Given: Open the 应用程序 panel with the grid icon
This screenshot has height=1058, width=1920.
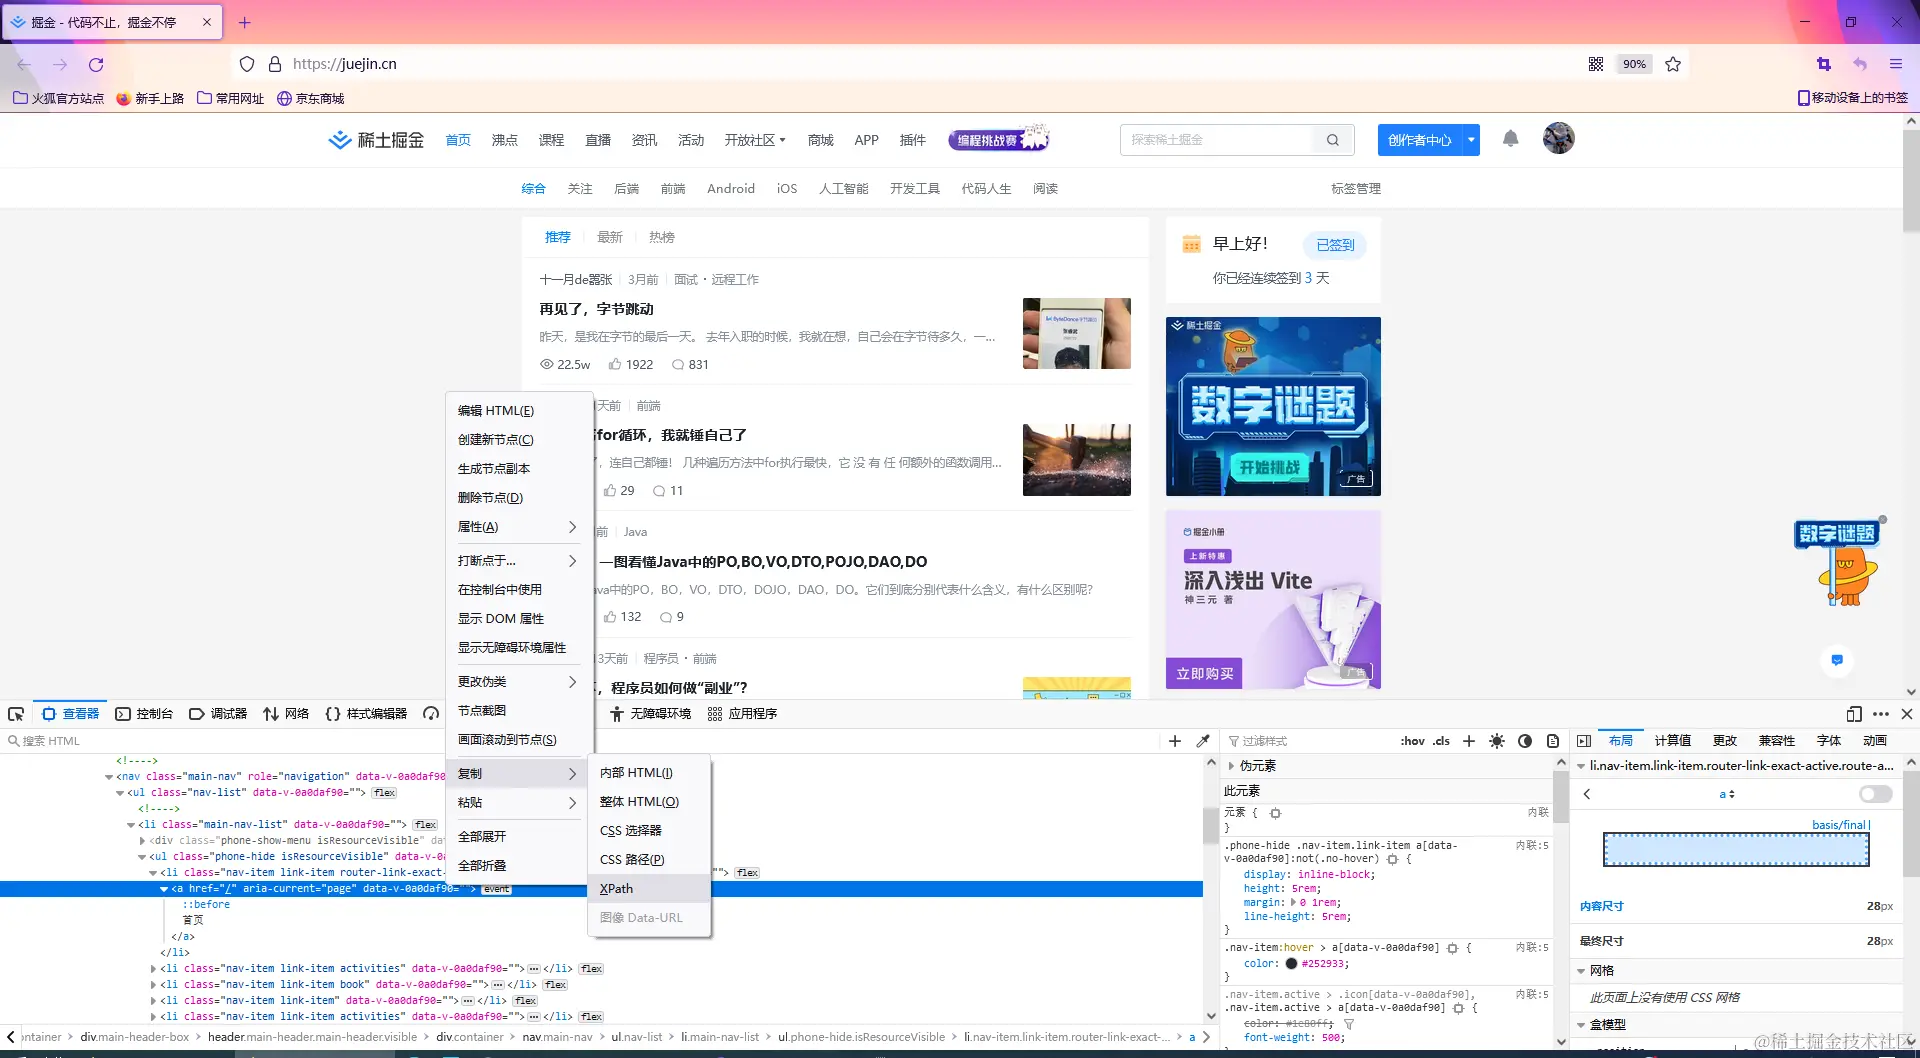Looking at the screenshot, I should pyautogui.click(x=715, y=714).
